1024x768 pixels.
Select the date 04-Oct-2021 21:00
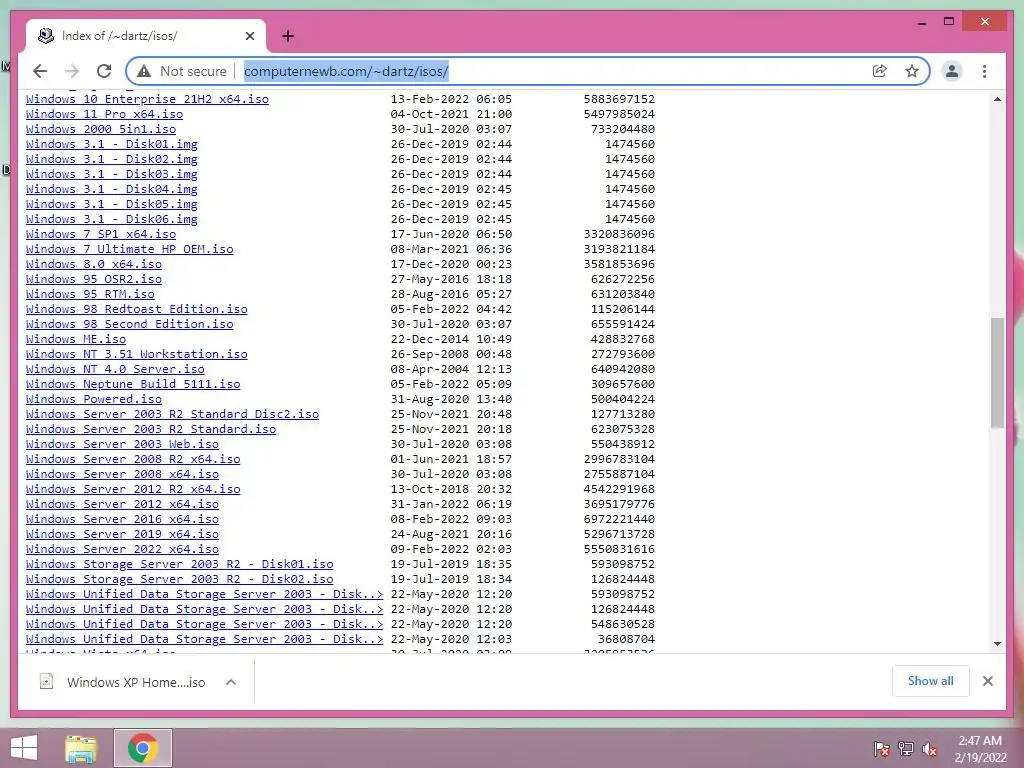pos(451,114)
